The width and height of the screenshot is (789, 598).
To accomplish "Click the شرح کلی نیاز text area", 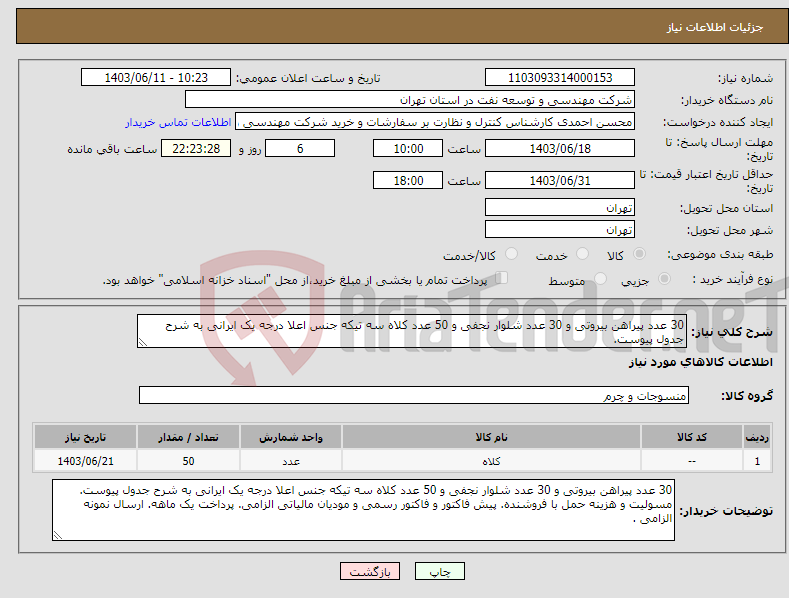I will pos(412,331).
